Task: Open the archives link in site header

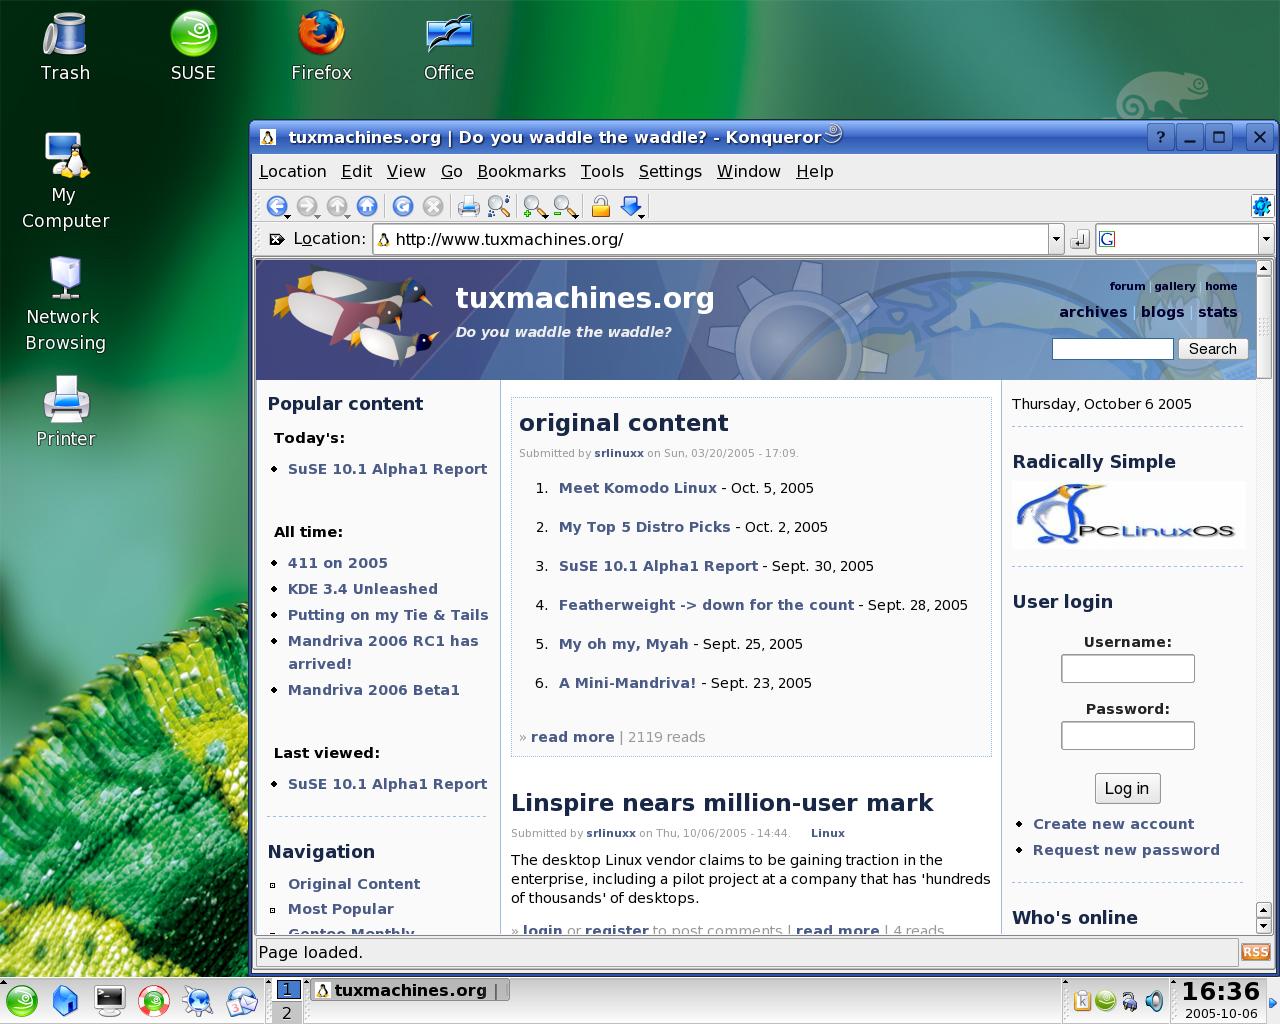Action: [x=1093, y=312]
